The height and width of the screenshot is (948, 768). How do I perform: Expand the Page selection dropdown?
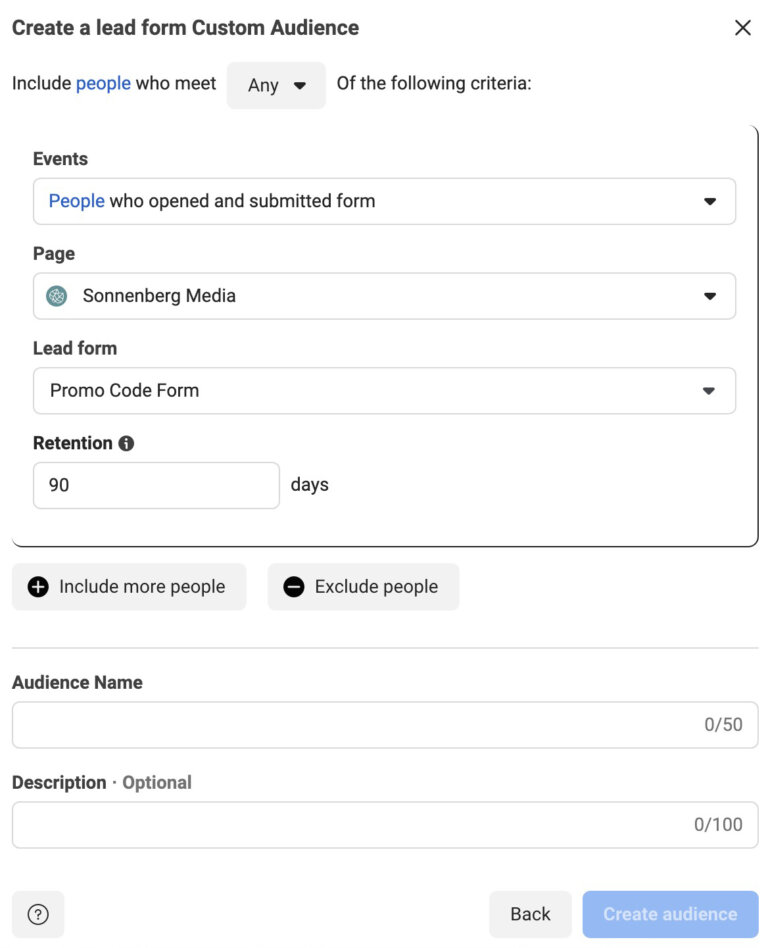click(384, 295)
